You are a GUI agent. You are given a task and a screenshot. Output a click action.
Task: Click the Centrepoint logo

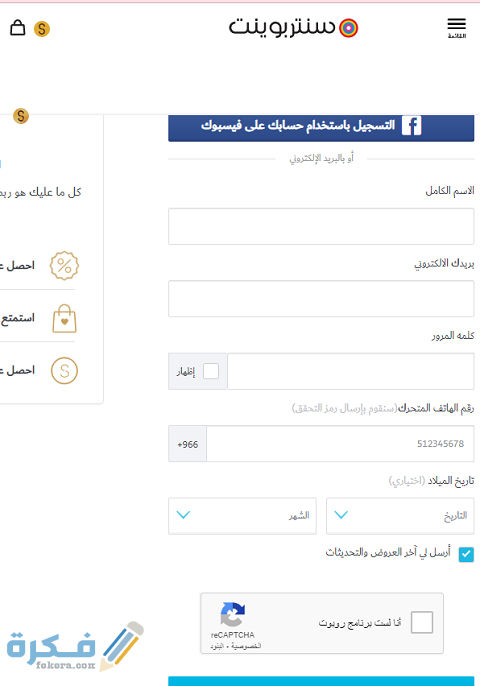pos(293,28)
